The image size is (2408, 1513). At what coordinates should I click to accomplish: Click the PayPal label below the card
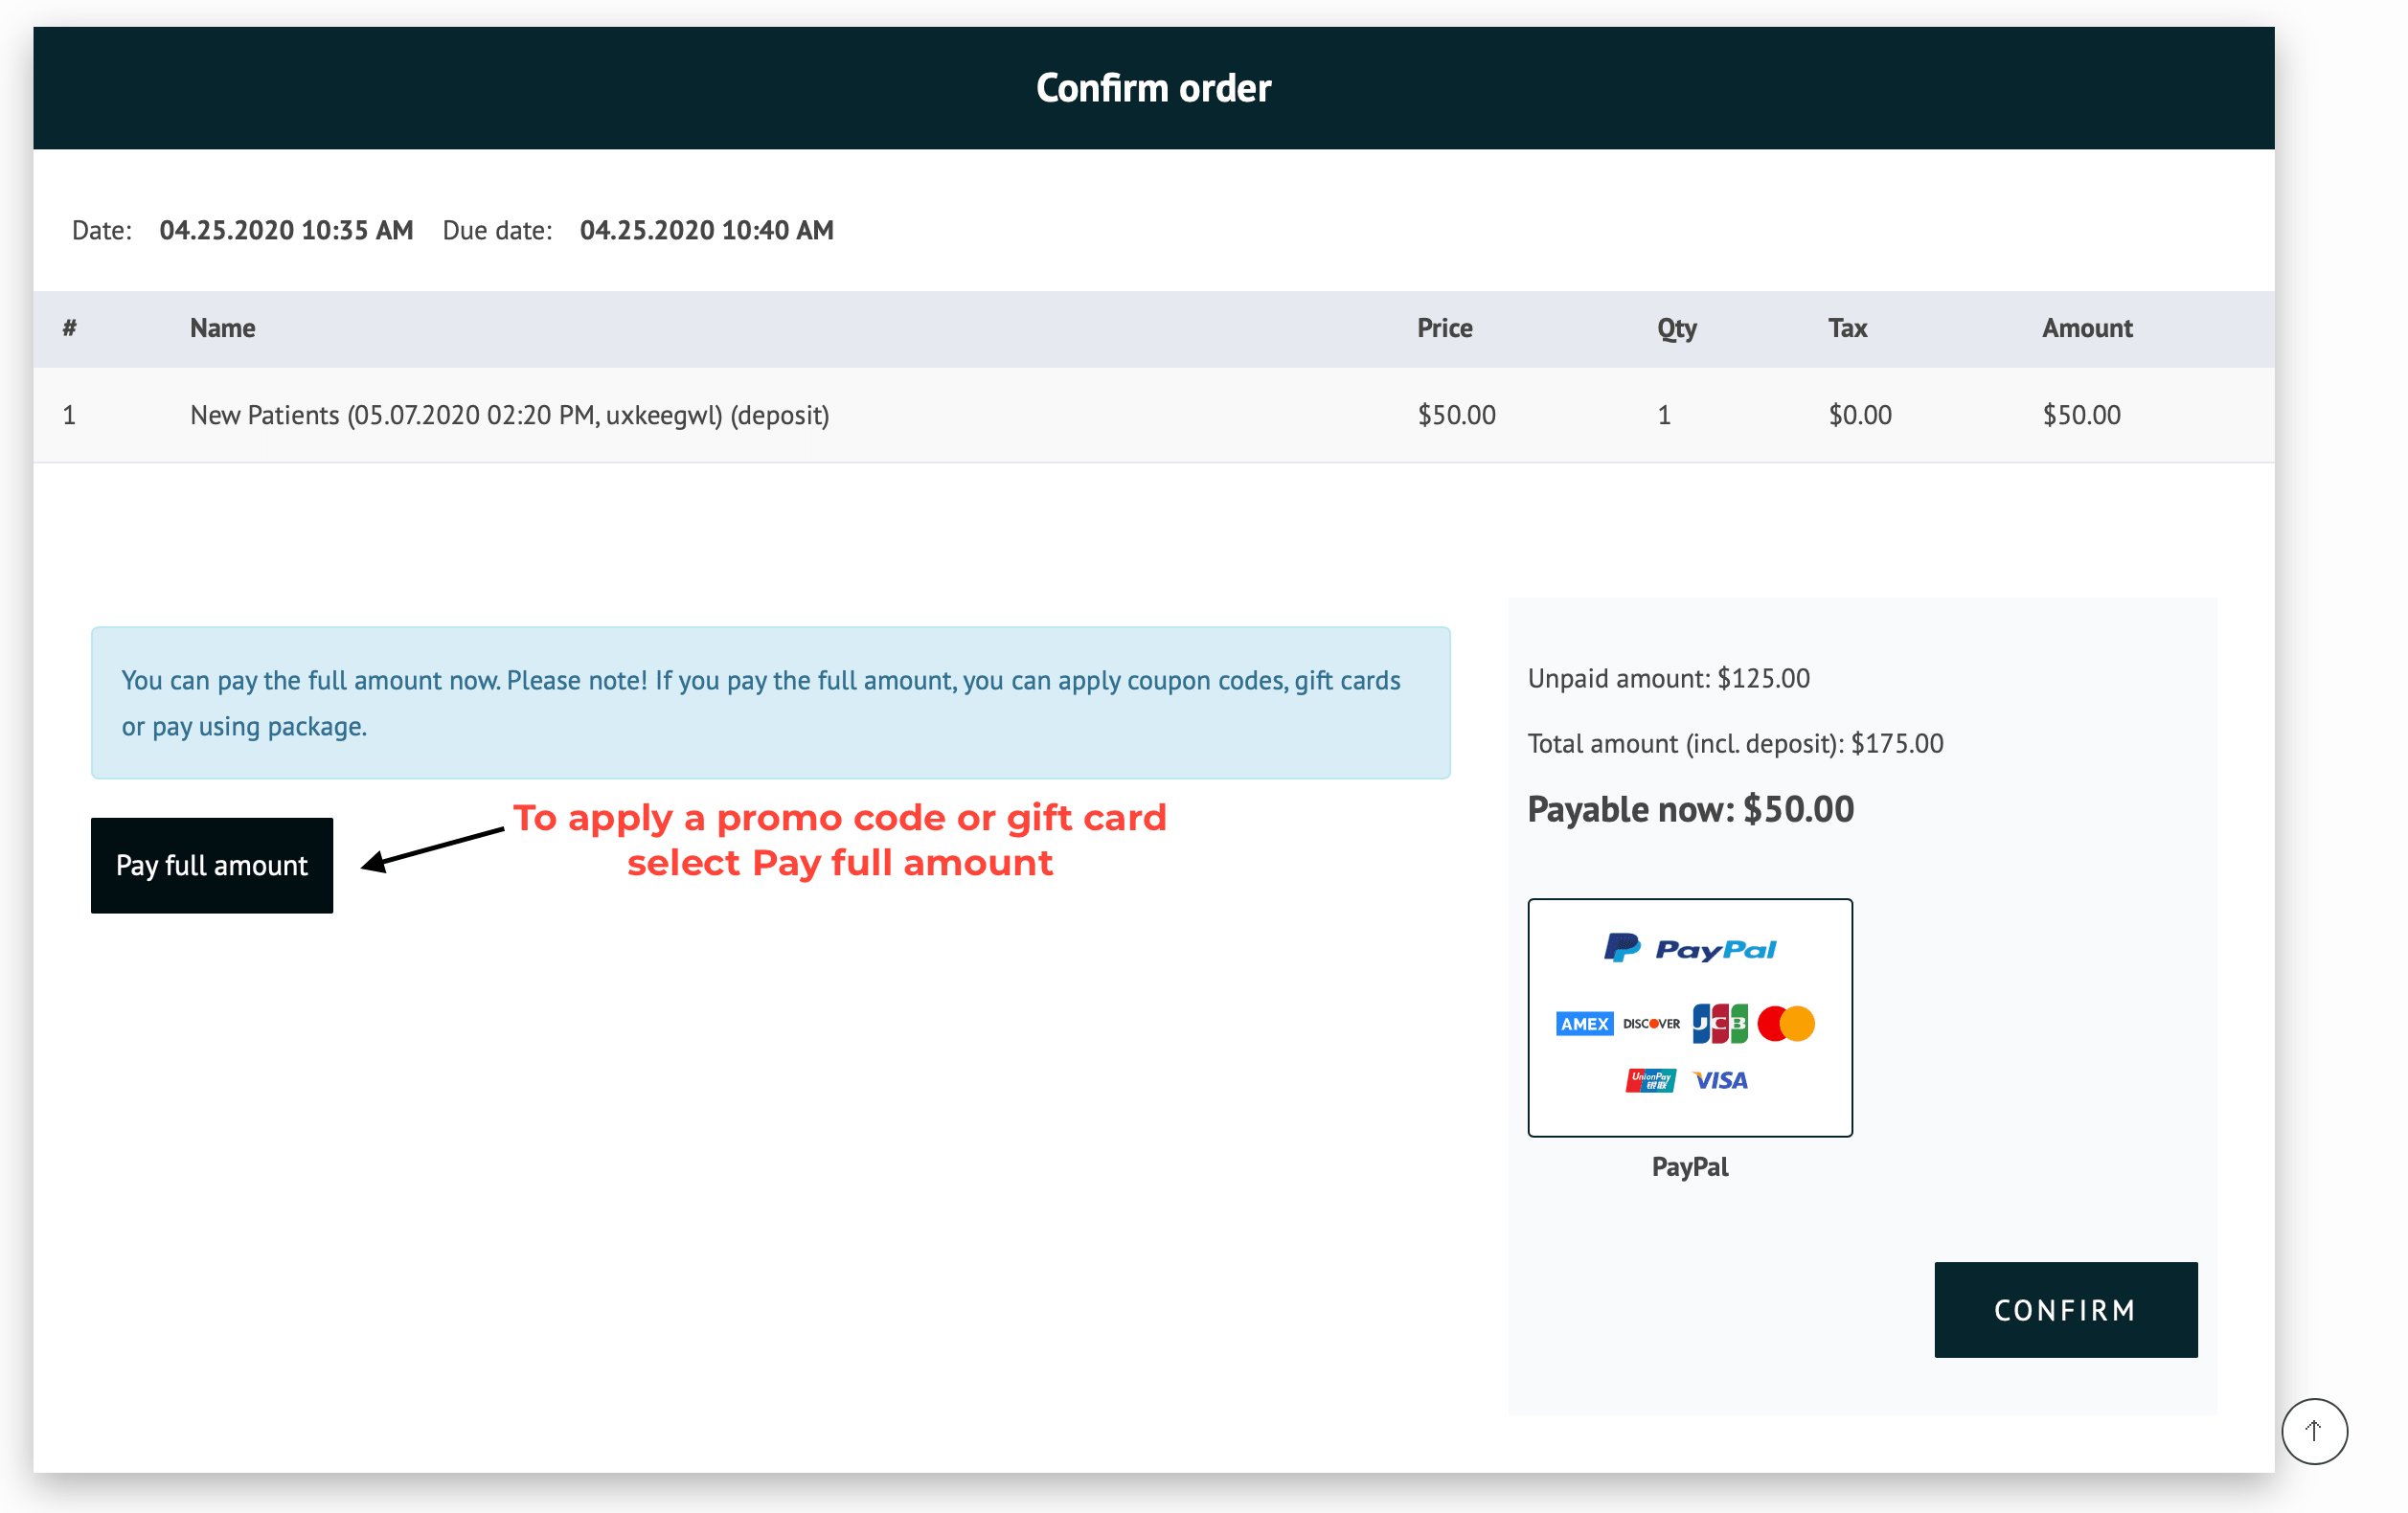[x=1689, y=1166]
